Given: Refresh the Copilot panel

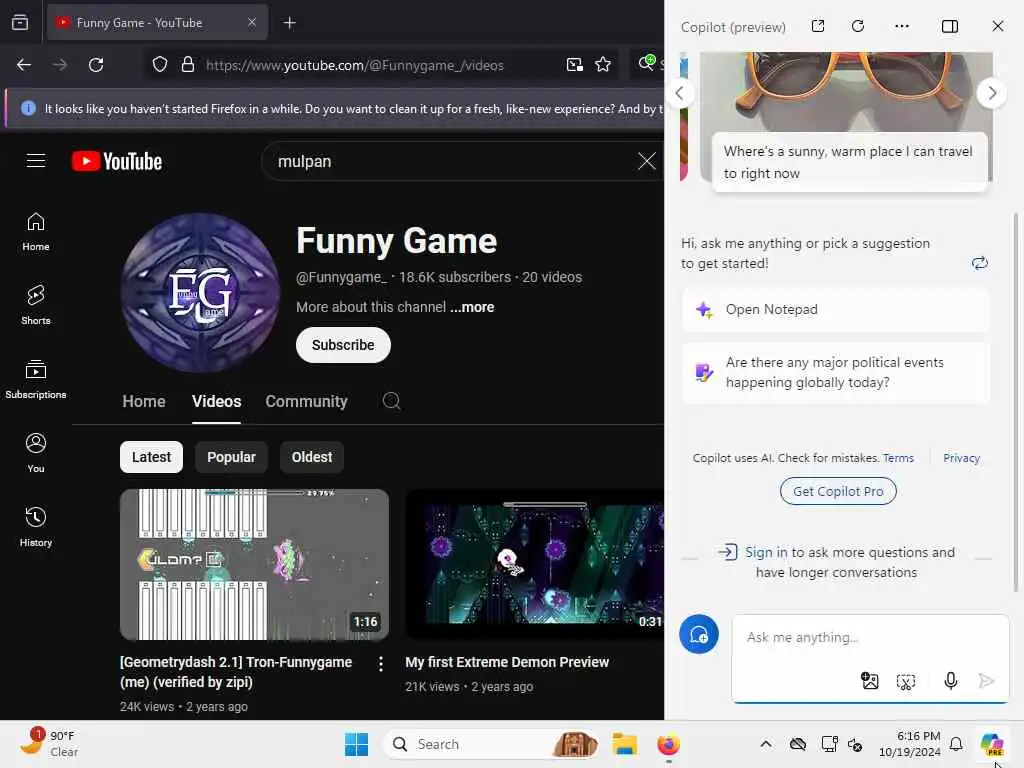Looking at the screenshot, I should pos(858,26).
